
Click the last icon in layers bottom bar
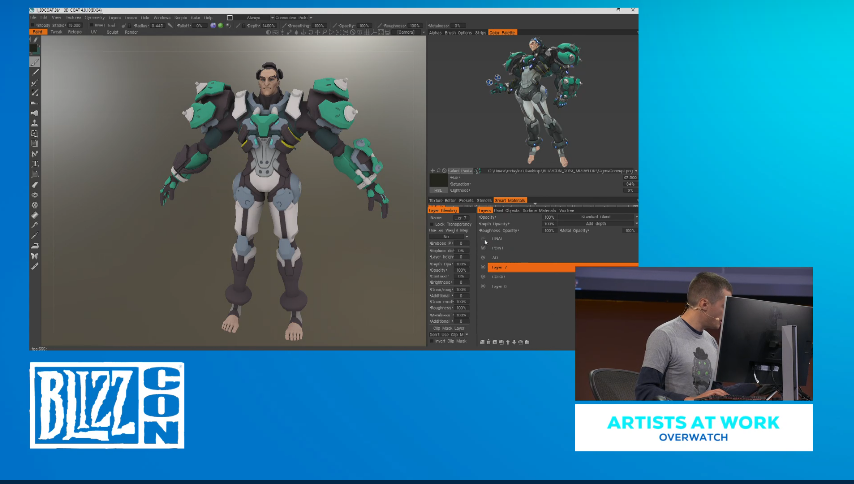point(527,342)
